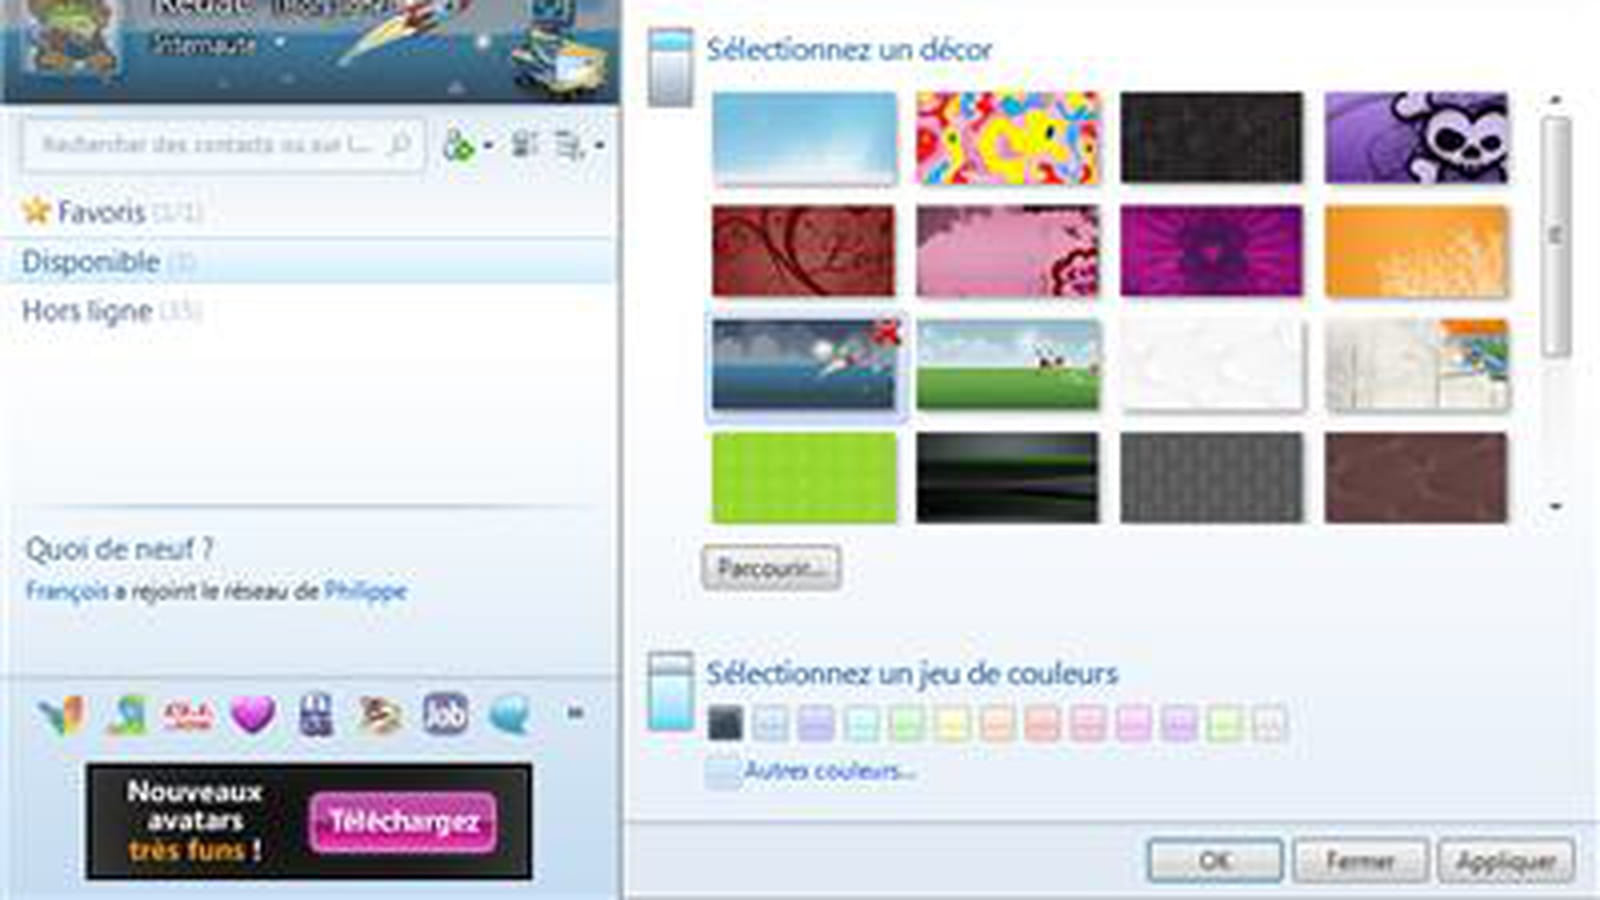Open the Autres couleurs link
The height and width of the screenshot is (900, 1600).
pos(830,771)
